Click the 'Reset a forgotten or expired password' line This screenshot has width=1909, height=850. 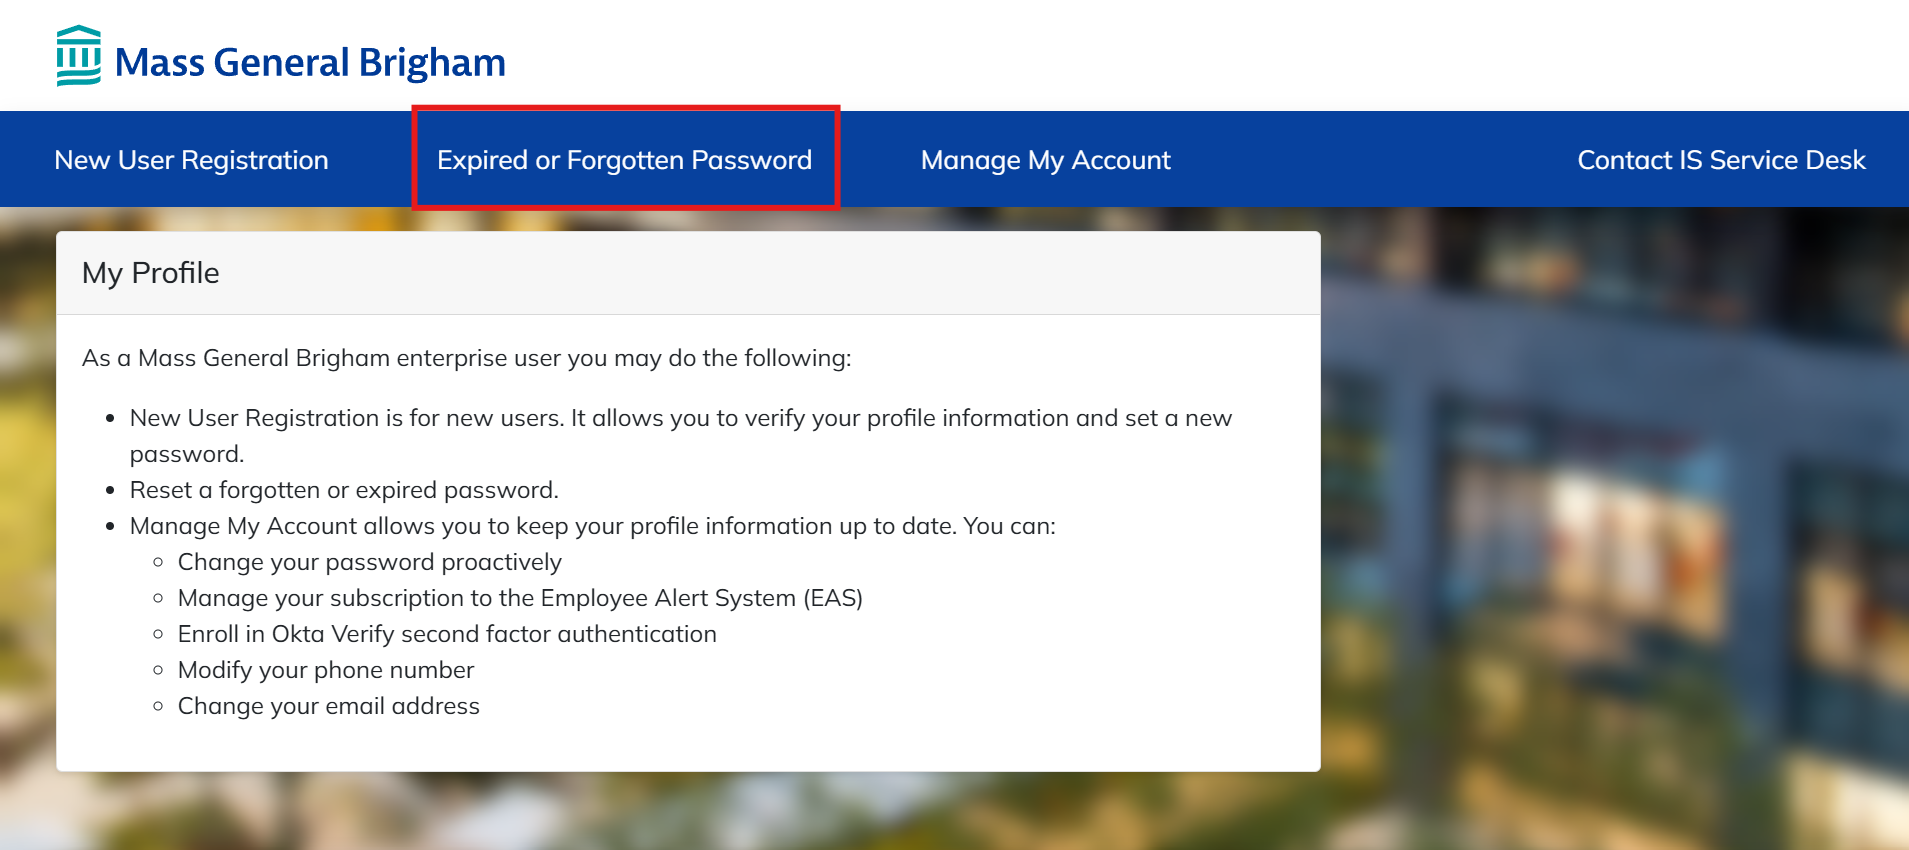[344, 490]
